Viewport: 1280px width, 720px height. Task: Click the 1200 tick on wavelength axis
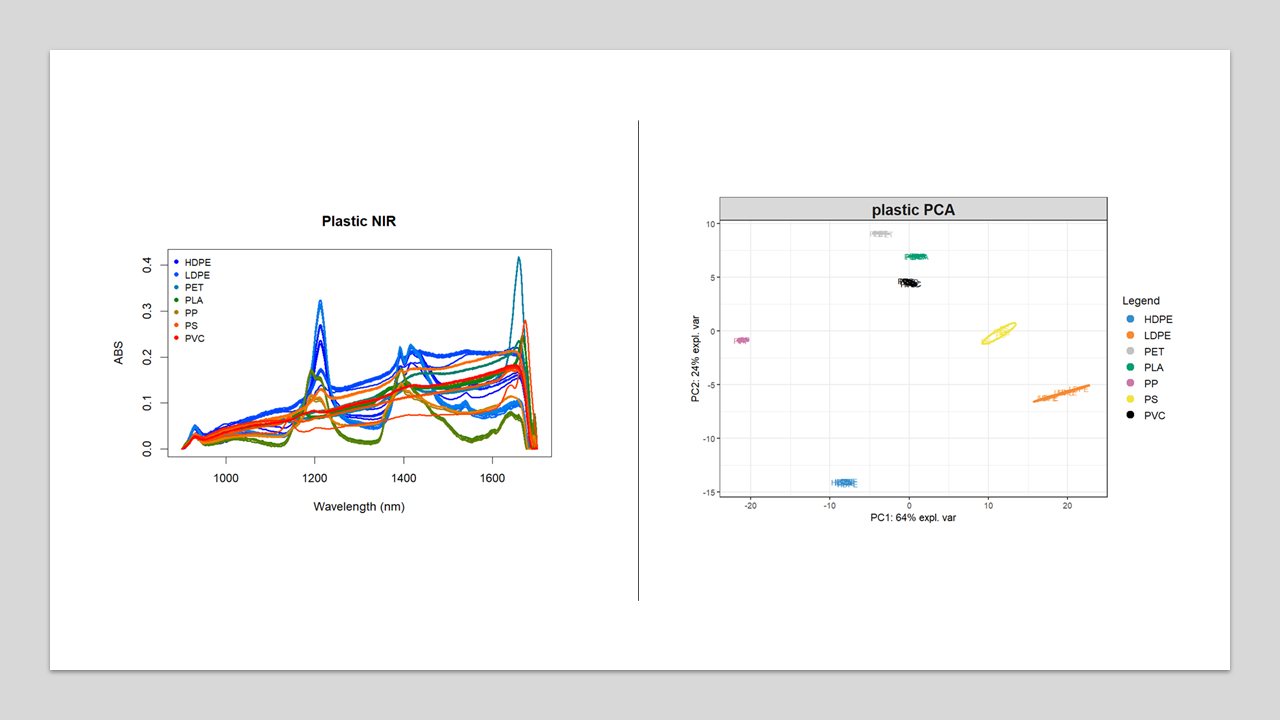point(315,479)
